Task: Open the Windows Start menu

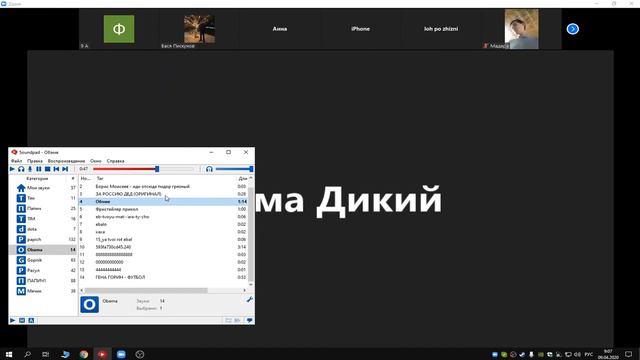Action: 9,354
